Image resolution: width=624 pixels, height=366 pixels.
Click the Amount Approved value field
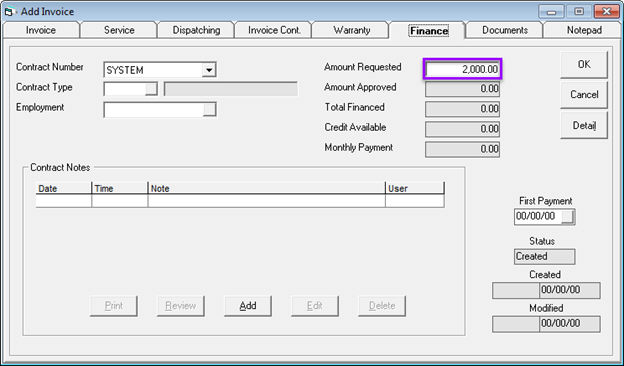[x=462, y=89]
